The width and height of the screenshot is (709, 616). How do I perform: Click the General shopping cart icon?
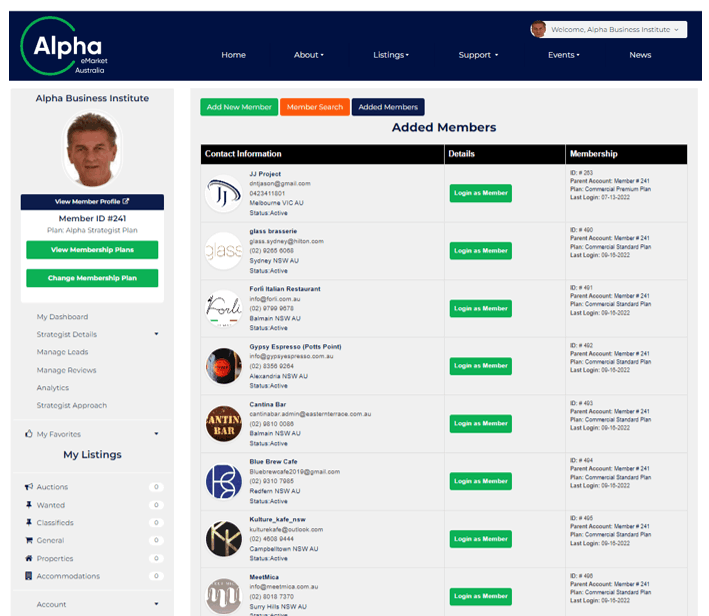(x=28, y=541)
